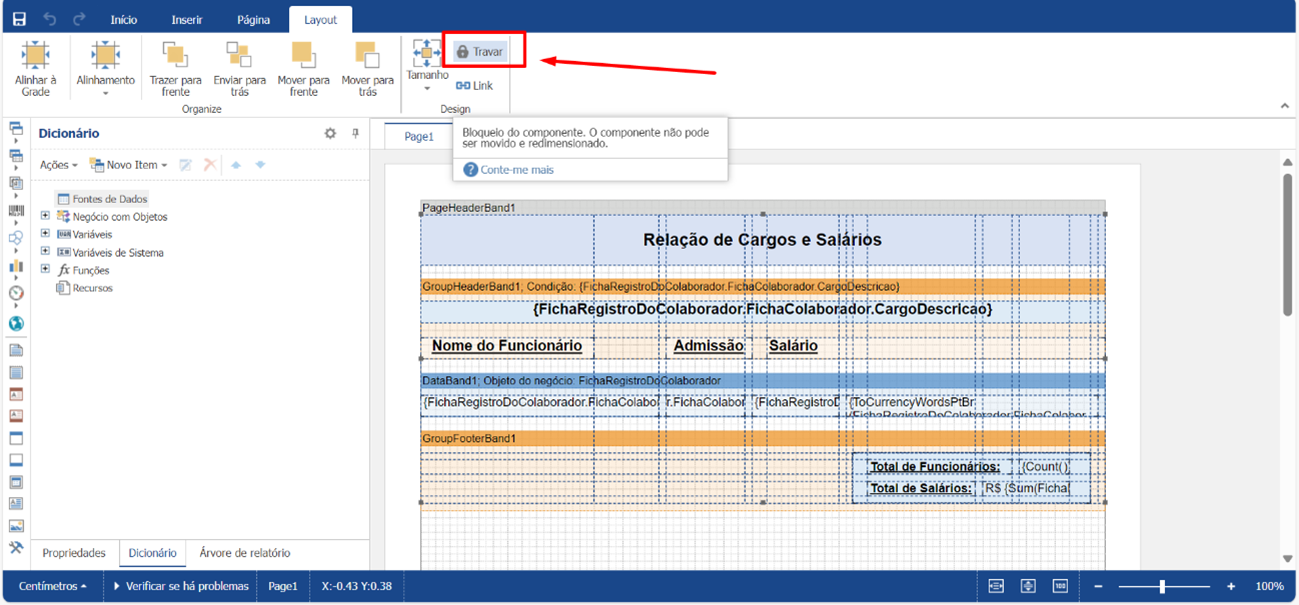Select the Total de Salários label
The width and height of the screenshot is (1299, 605).
click(921, 488)
